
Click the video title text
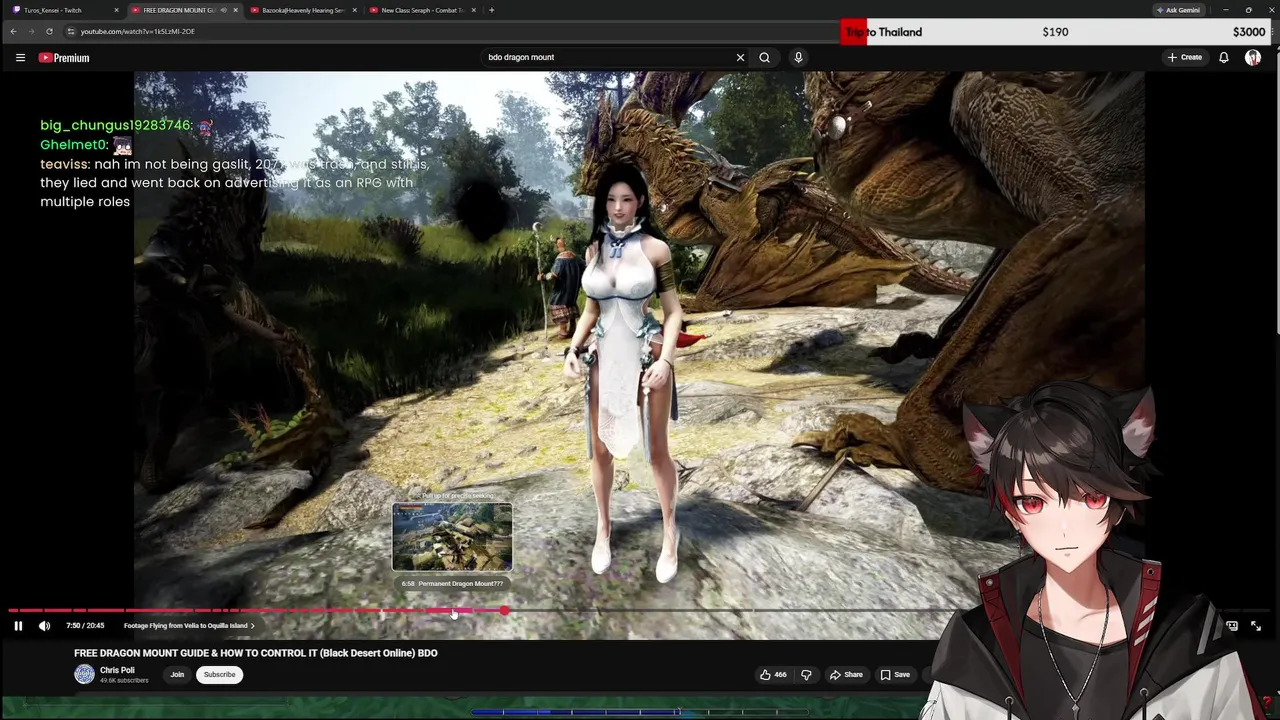(256, 653)
